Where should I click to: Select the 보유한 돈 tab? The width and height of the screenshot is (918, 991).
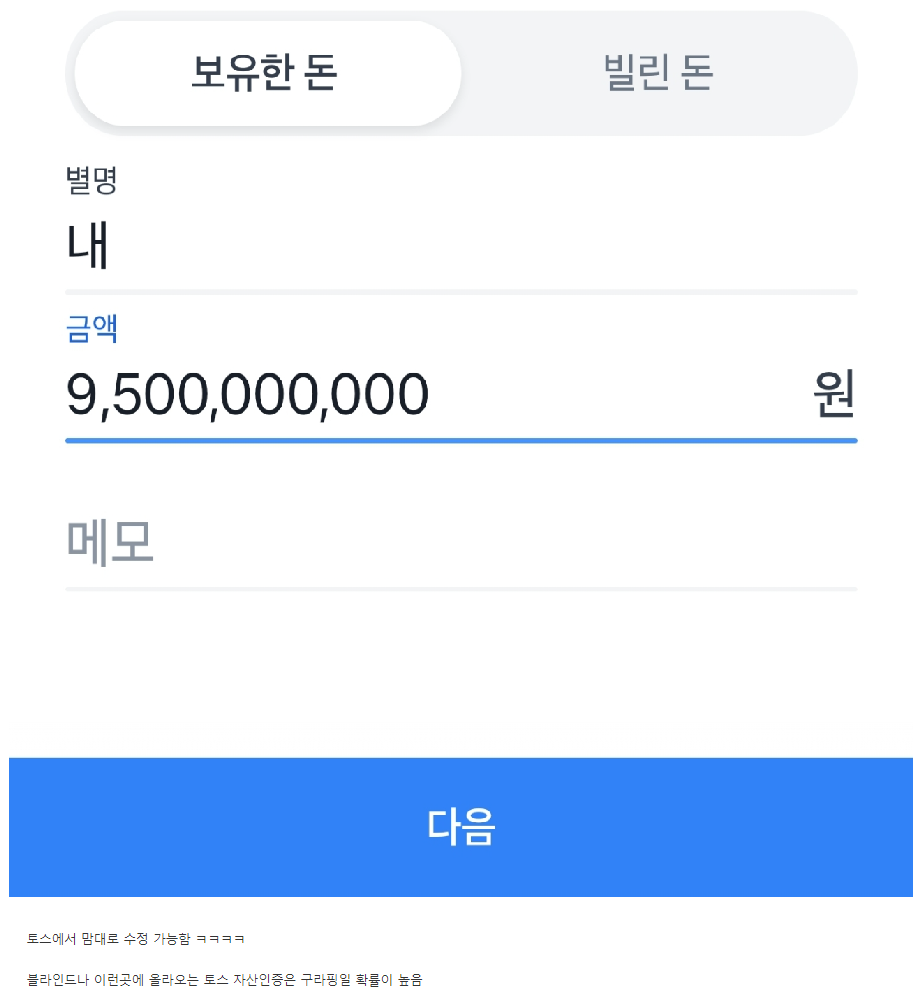(266, 73)
